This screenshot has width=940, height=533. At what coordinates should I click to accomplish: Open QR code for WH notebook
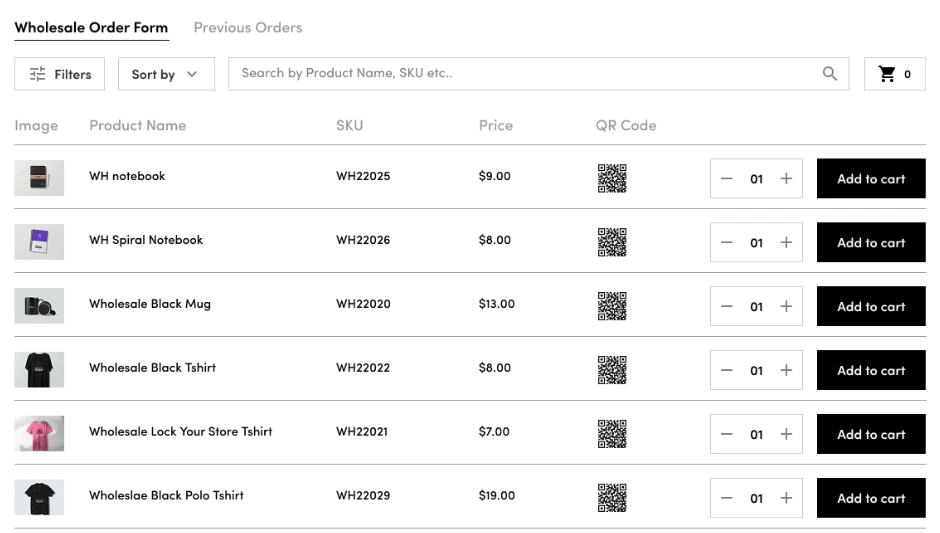click(612, 179)
